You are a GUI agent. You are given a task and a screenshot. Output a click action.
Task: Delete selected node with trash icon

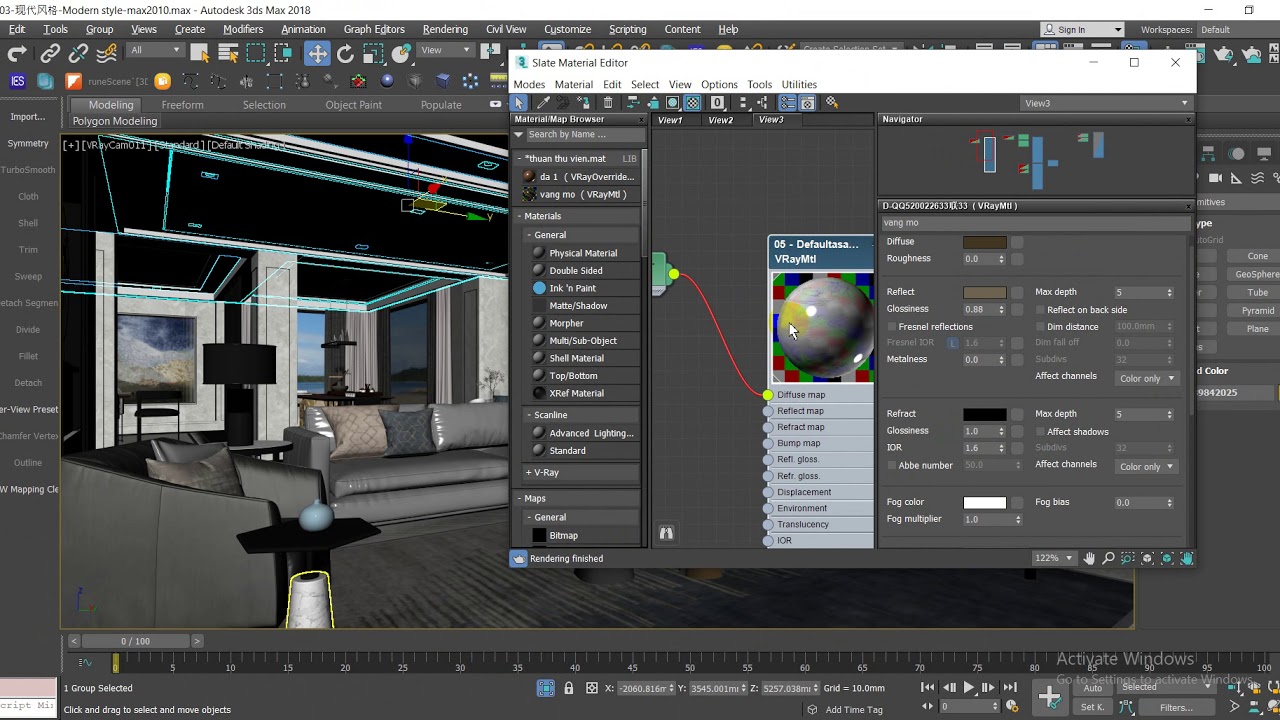[608, 103]
